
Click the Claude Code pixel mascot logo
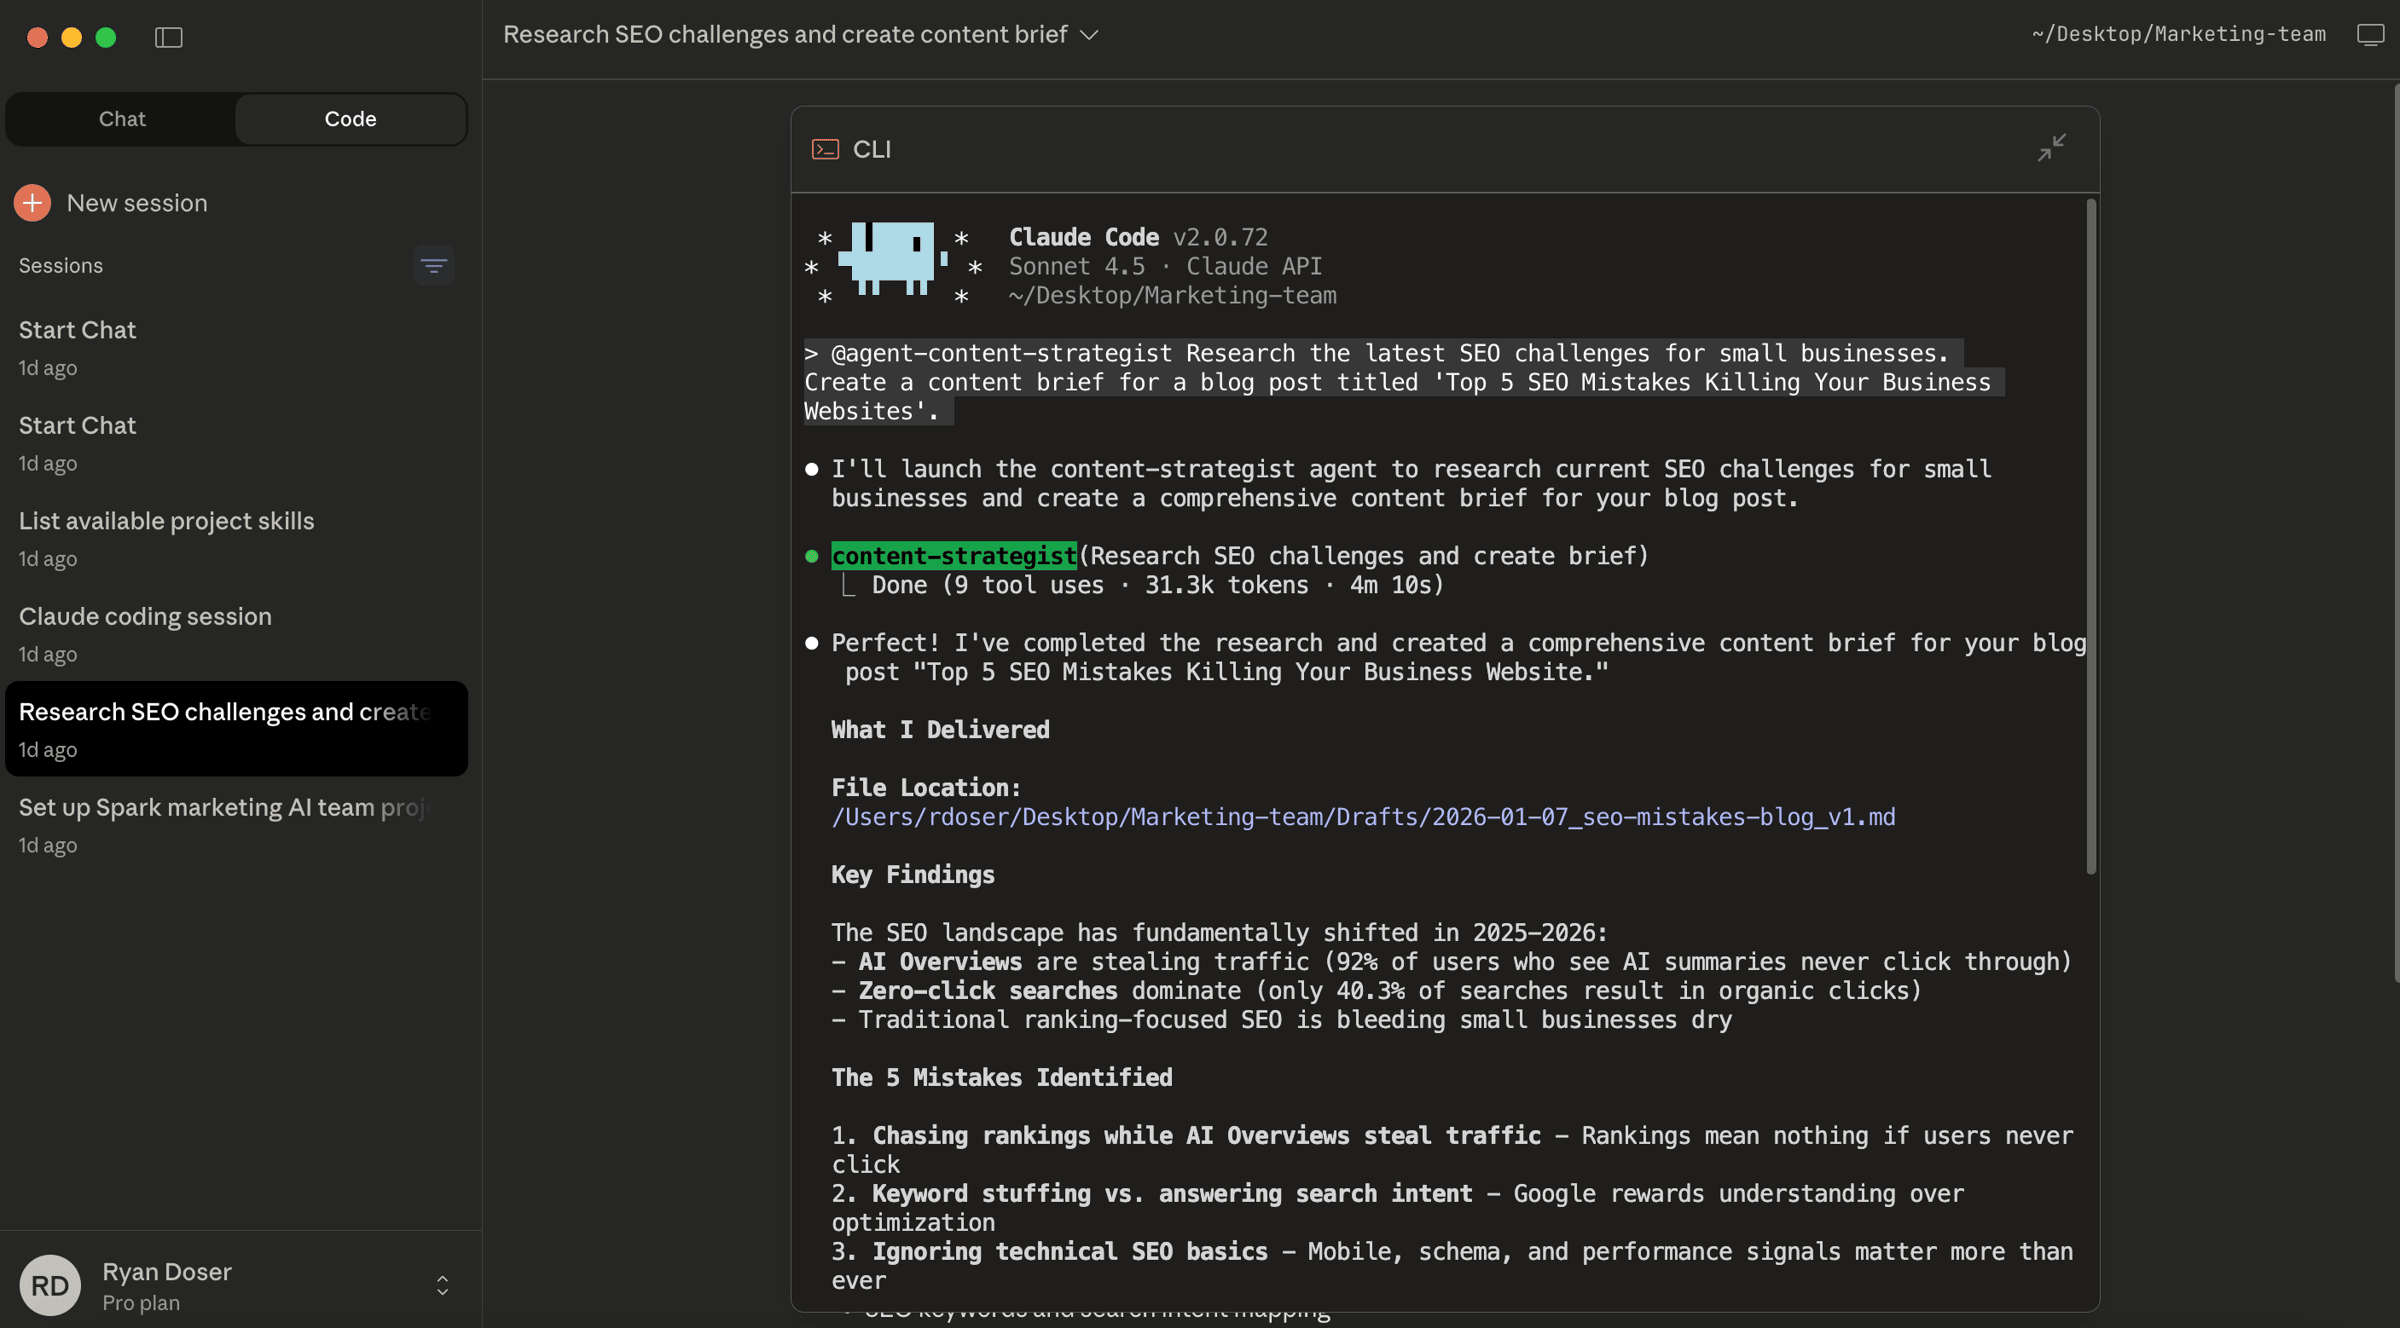point(892,259)
